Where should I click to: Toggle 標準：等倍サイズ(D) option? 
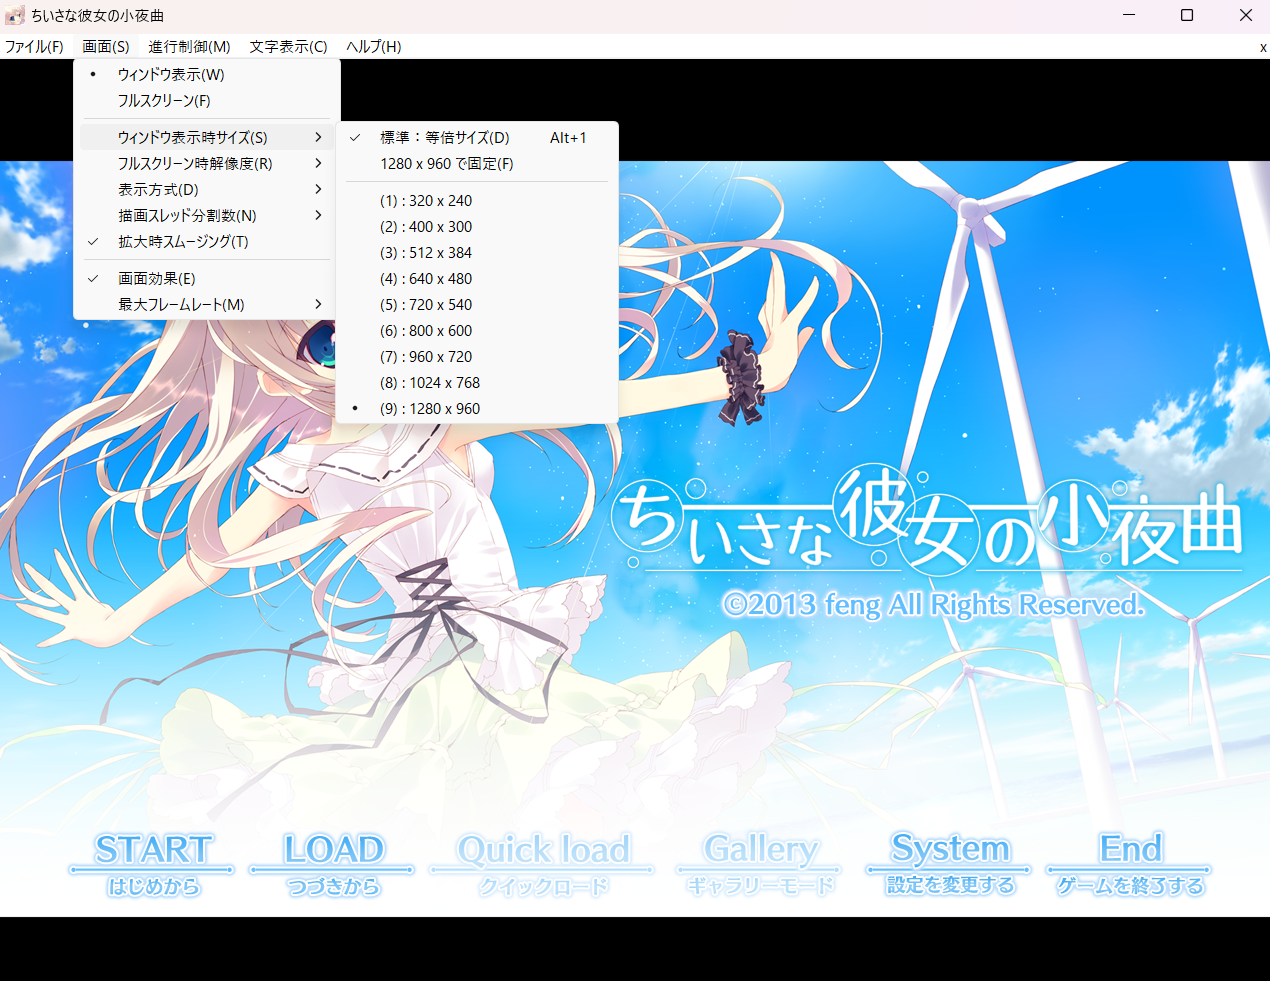pyautogui.click(x=477, y=138)
